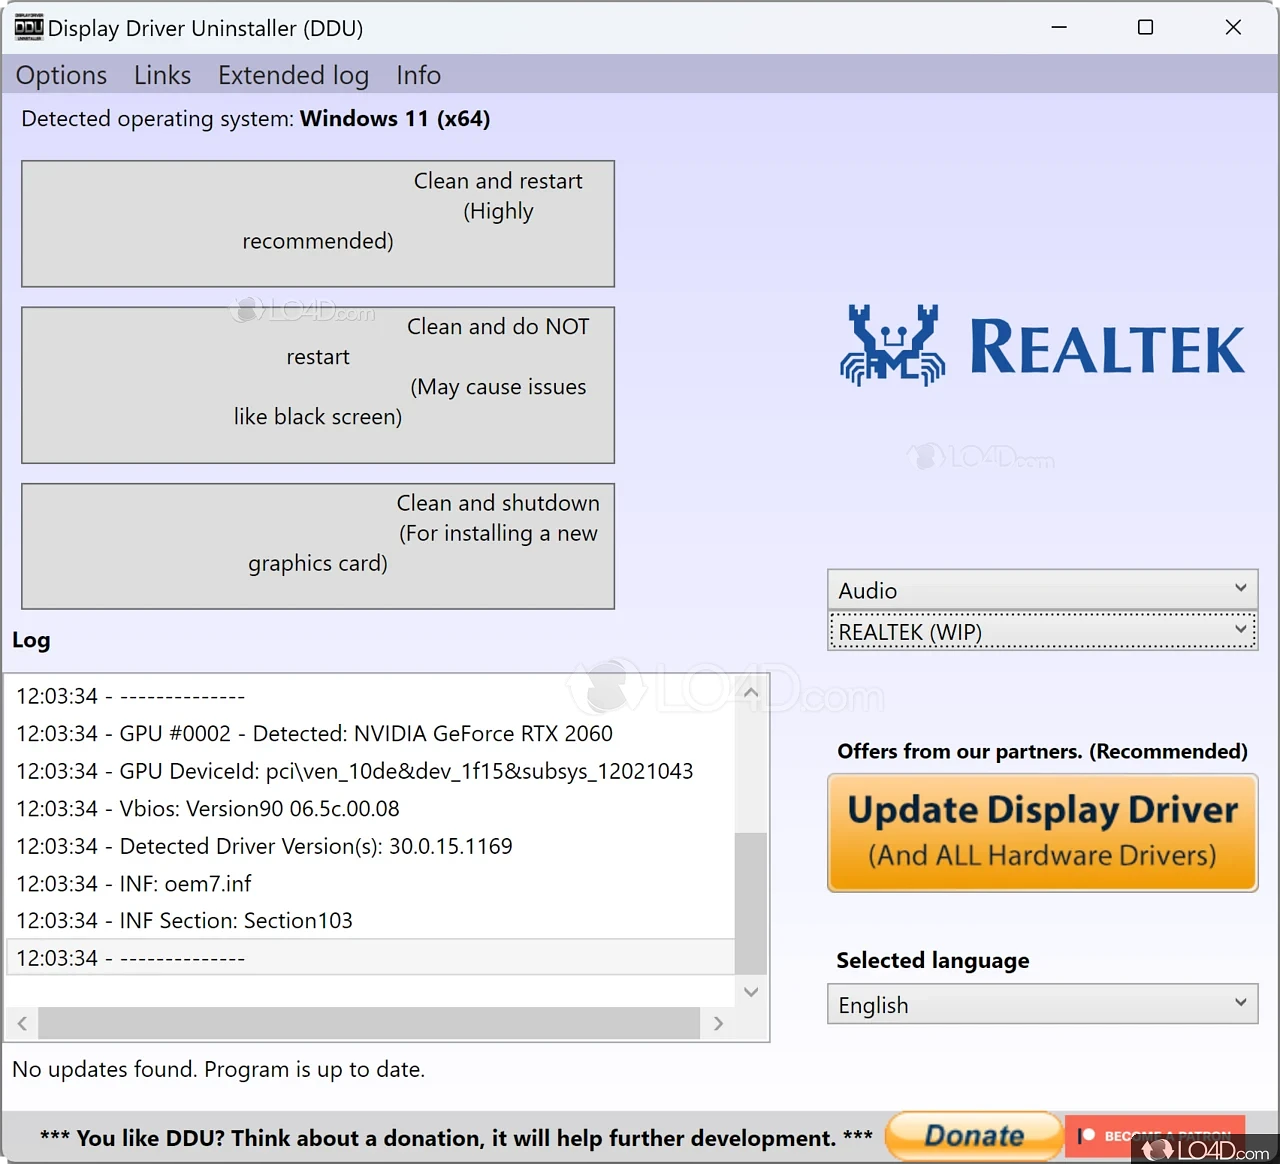This screenshot has width=1280, height=1164.
Task: Select log row INF: oem7.inf
Action: coord(370,883)
